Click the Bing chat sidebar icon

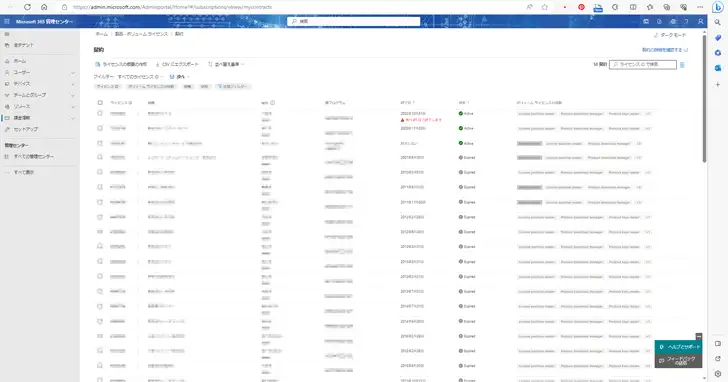(718, 7)
